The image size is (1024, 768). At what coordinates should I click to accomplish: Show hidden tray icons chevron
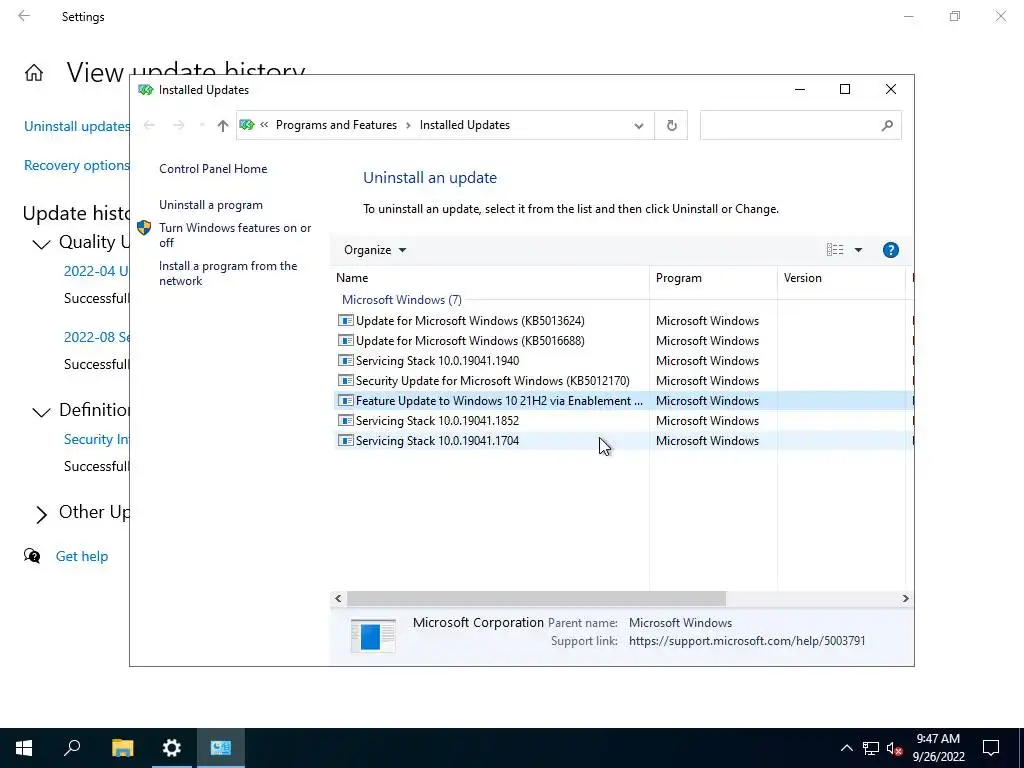(x=846, y=748)
